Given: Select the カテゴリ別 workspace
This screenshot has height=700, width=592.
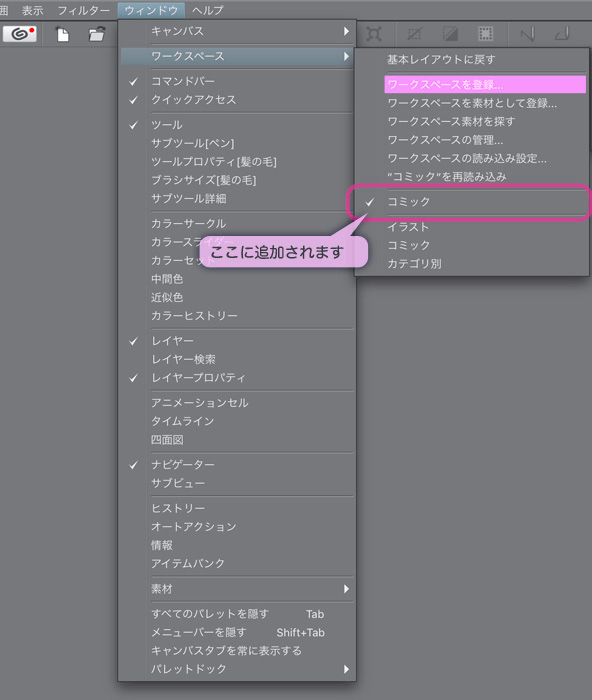Looking at the screenshot, I should [471, 263].
